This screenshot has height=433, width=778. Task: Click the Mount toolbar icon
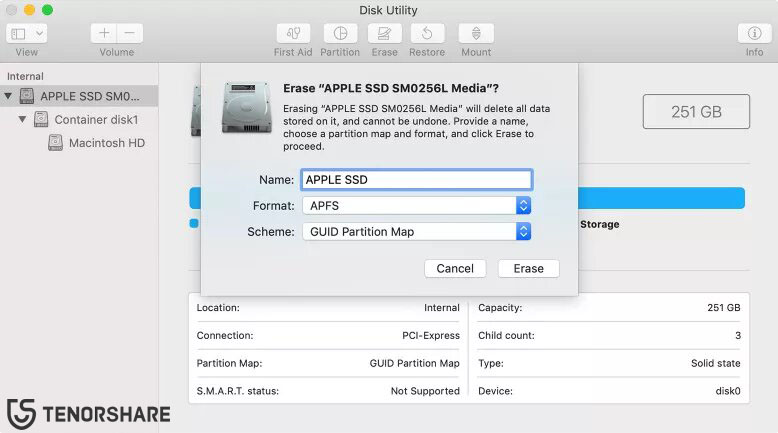[x=476, y=33]
